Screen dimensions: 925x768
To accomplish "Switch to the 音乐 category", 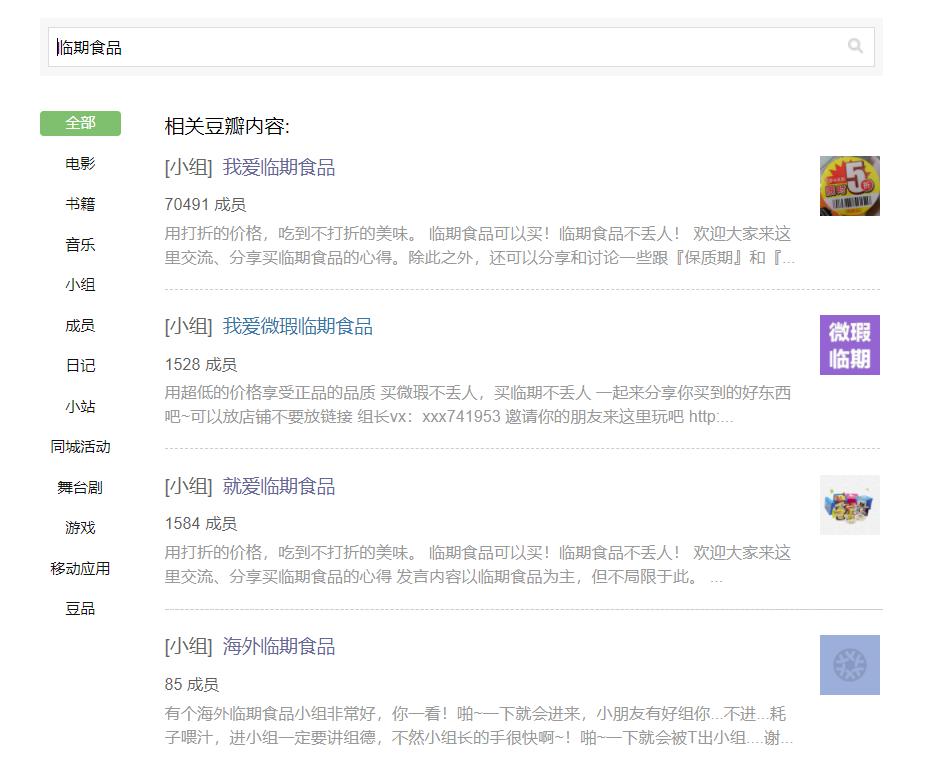I will tap(80, 245).
